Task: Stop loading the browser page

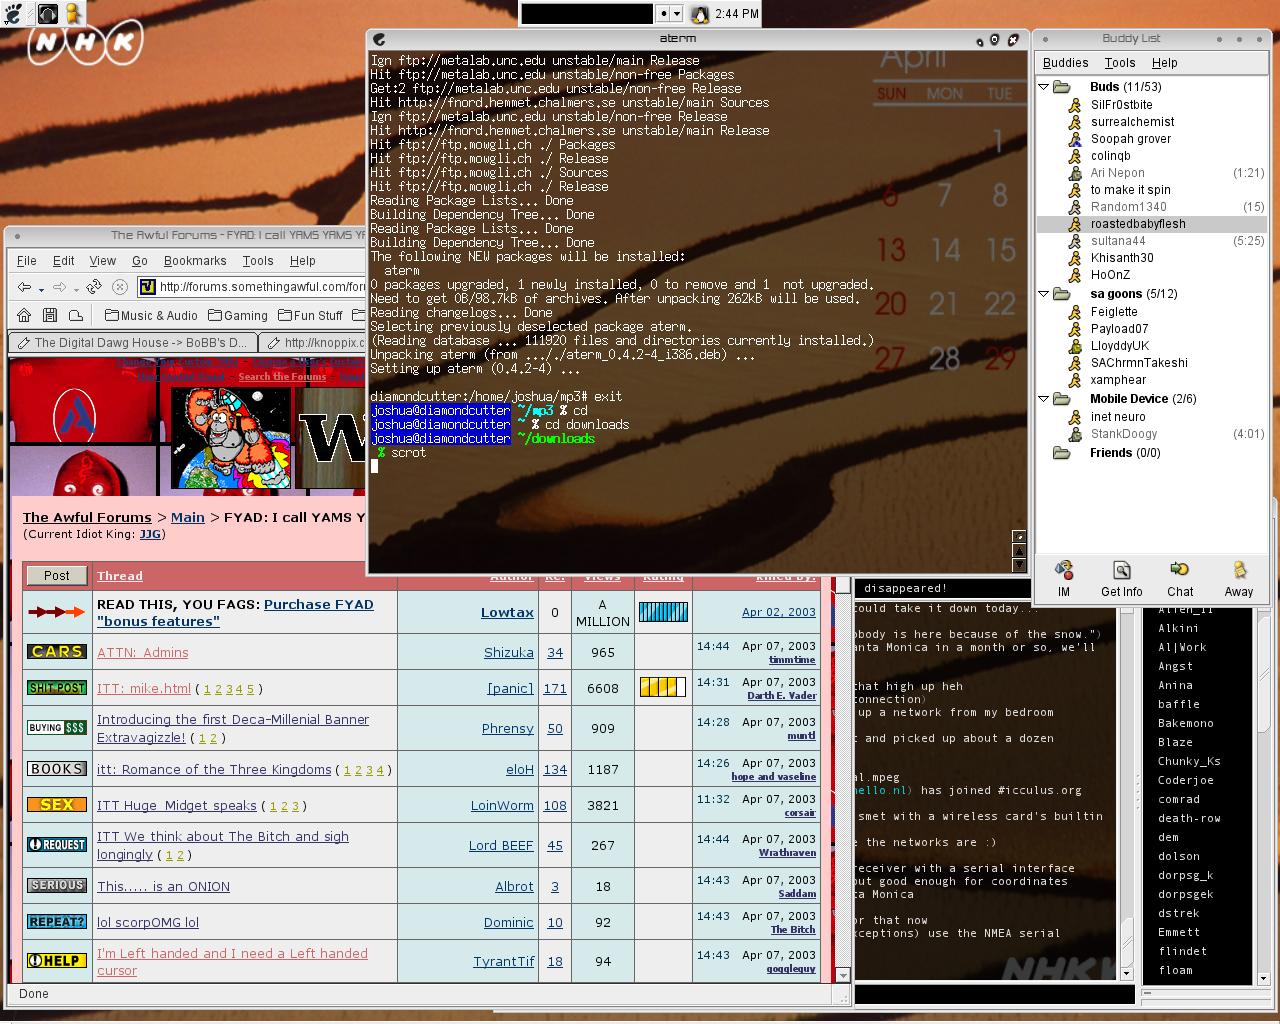Action: pos(120,287)
